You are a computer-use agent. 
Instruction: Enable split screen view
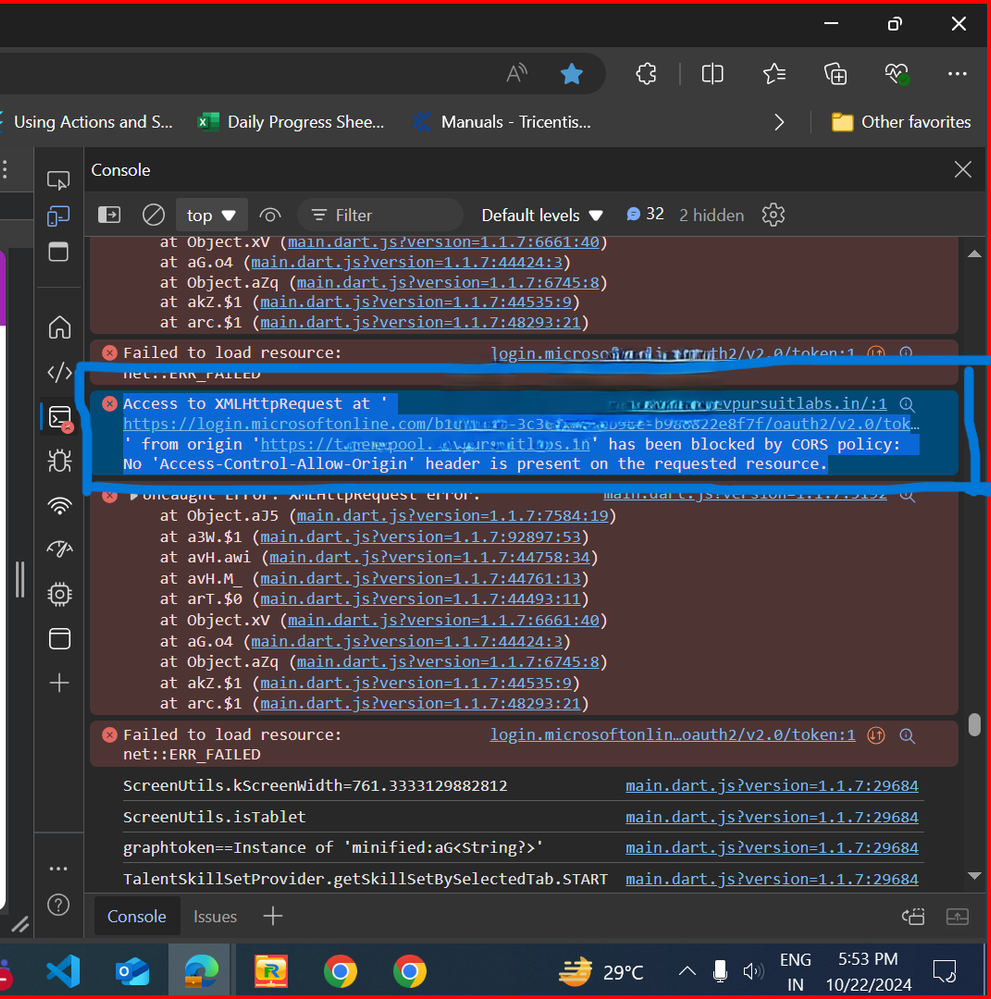point(712,74)
